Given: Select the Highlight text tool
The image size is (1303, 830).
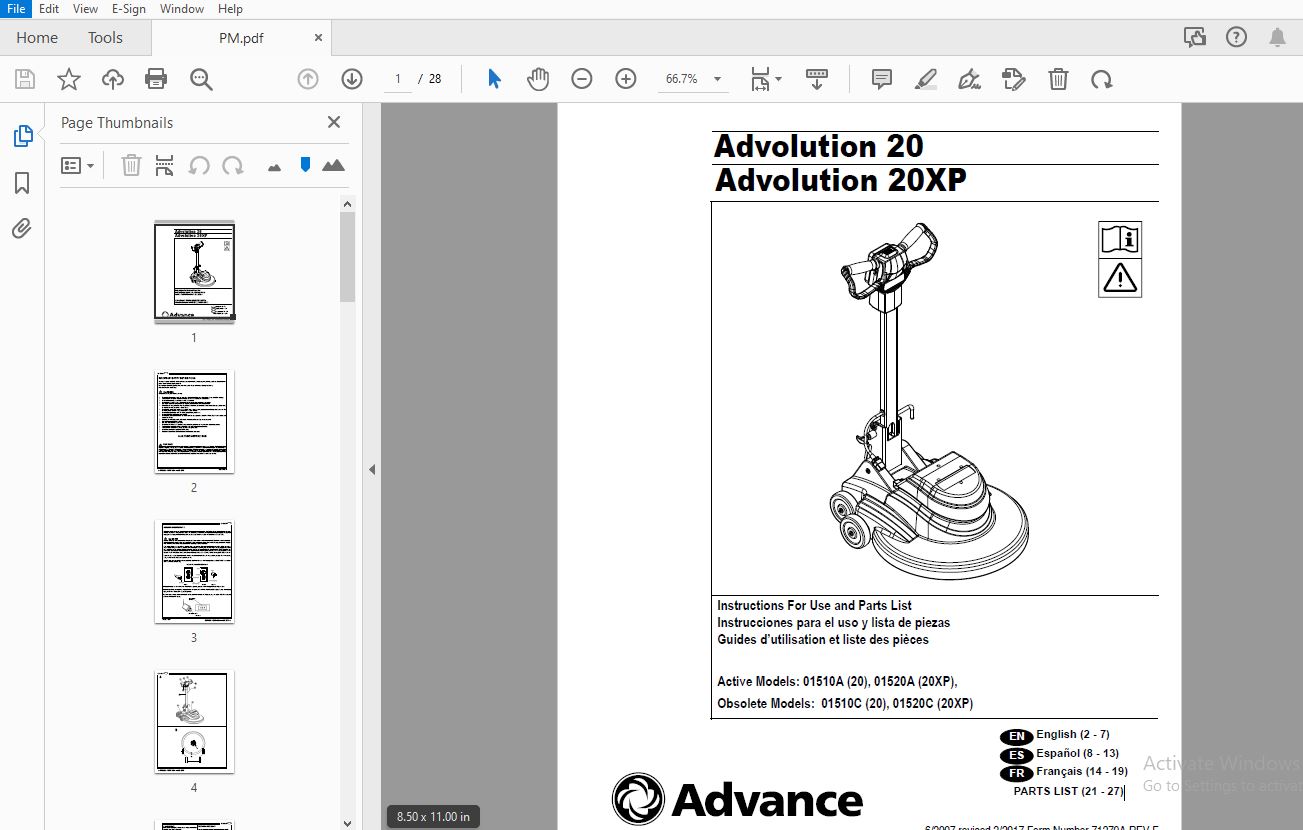Looking at the screenshot, I should click(925, 78).
